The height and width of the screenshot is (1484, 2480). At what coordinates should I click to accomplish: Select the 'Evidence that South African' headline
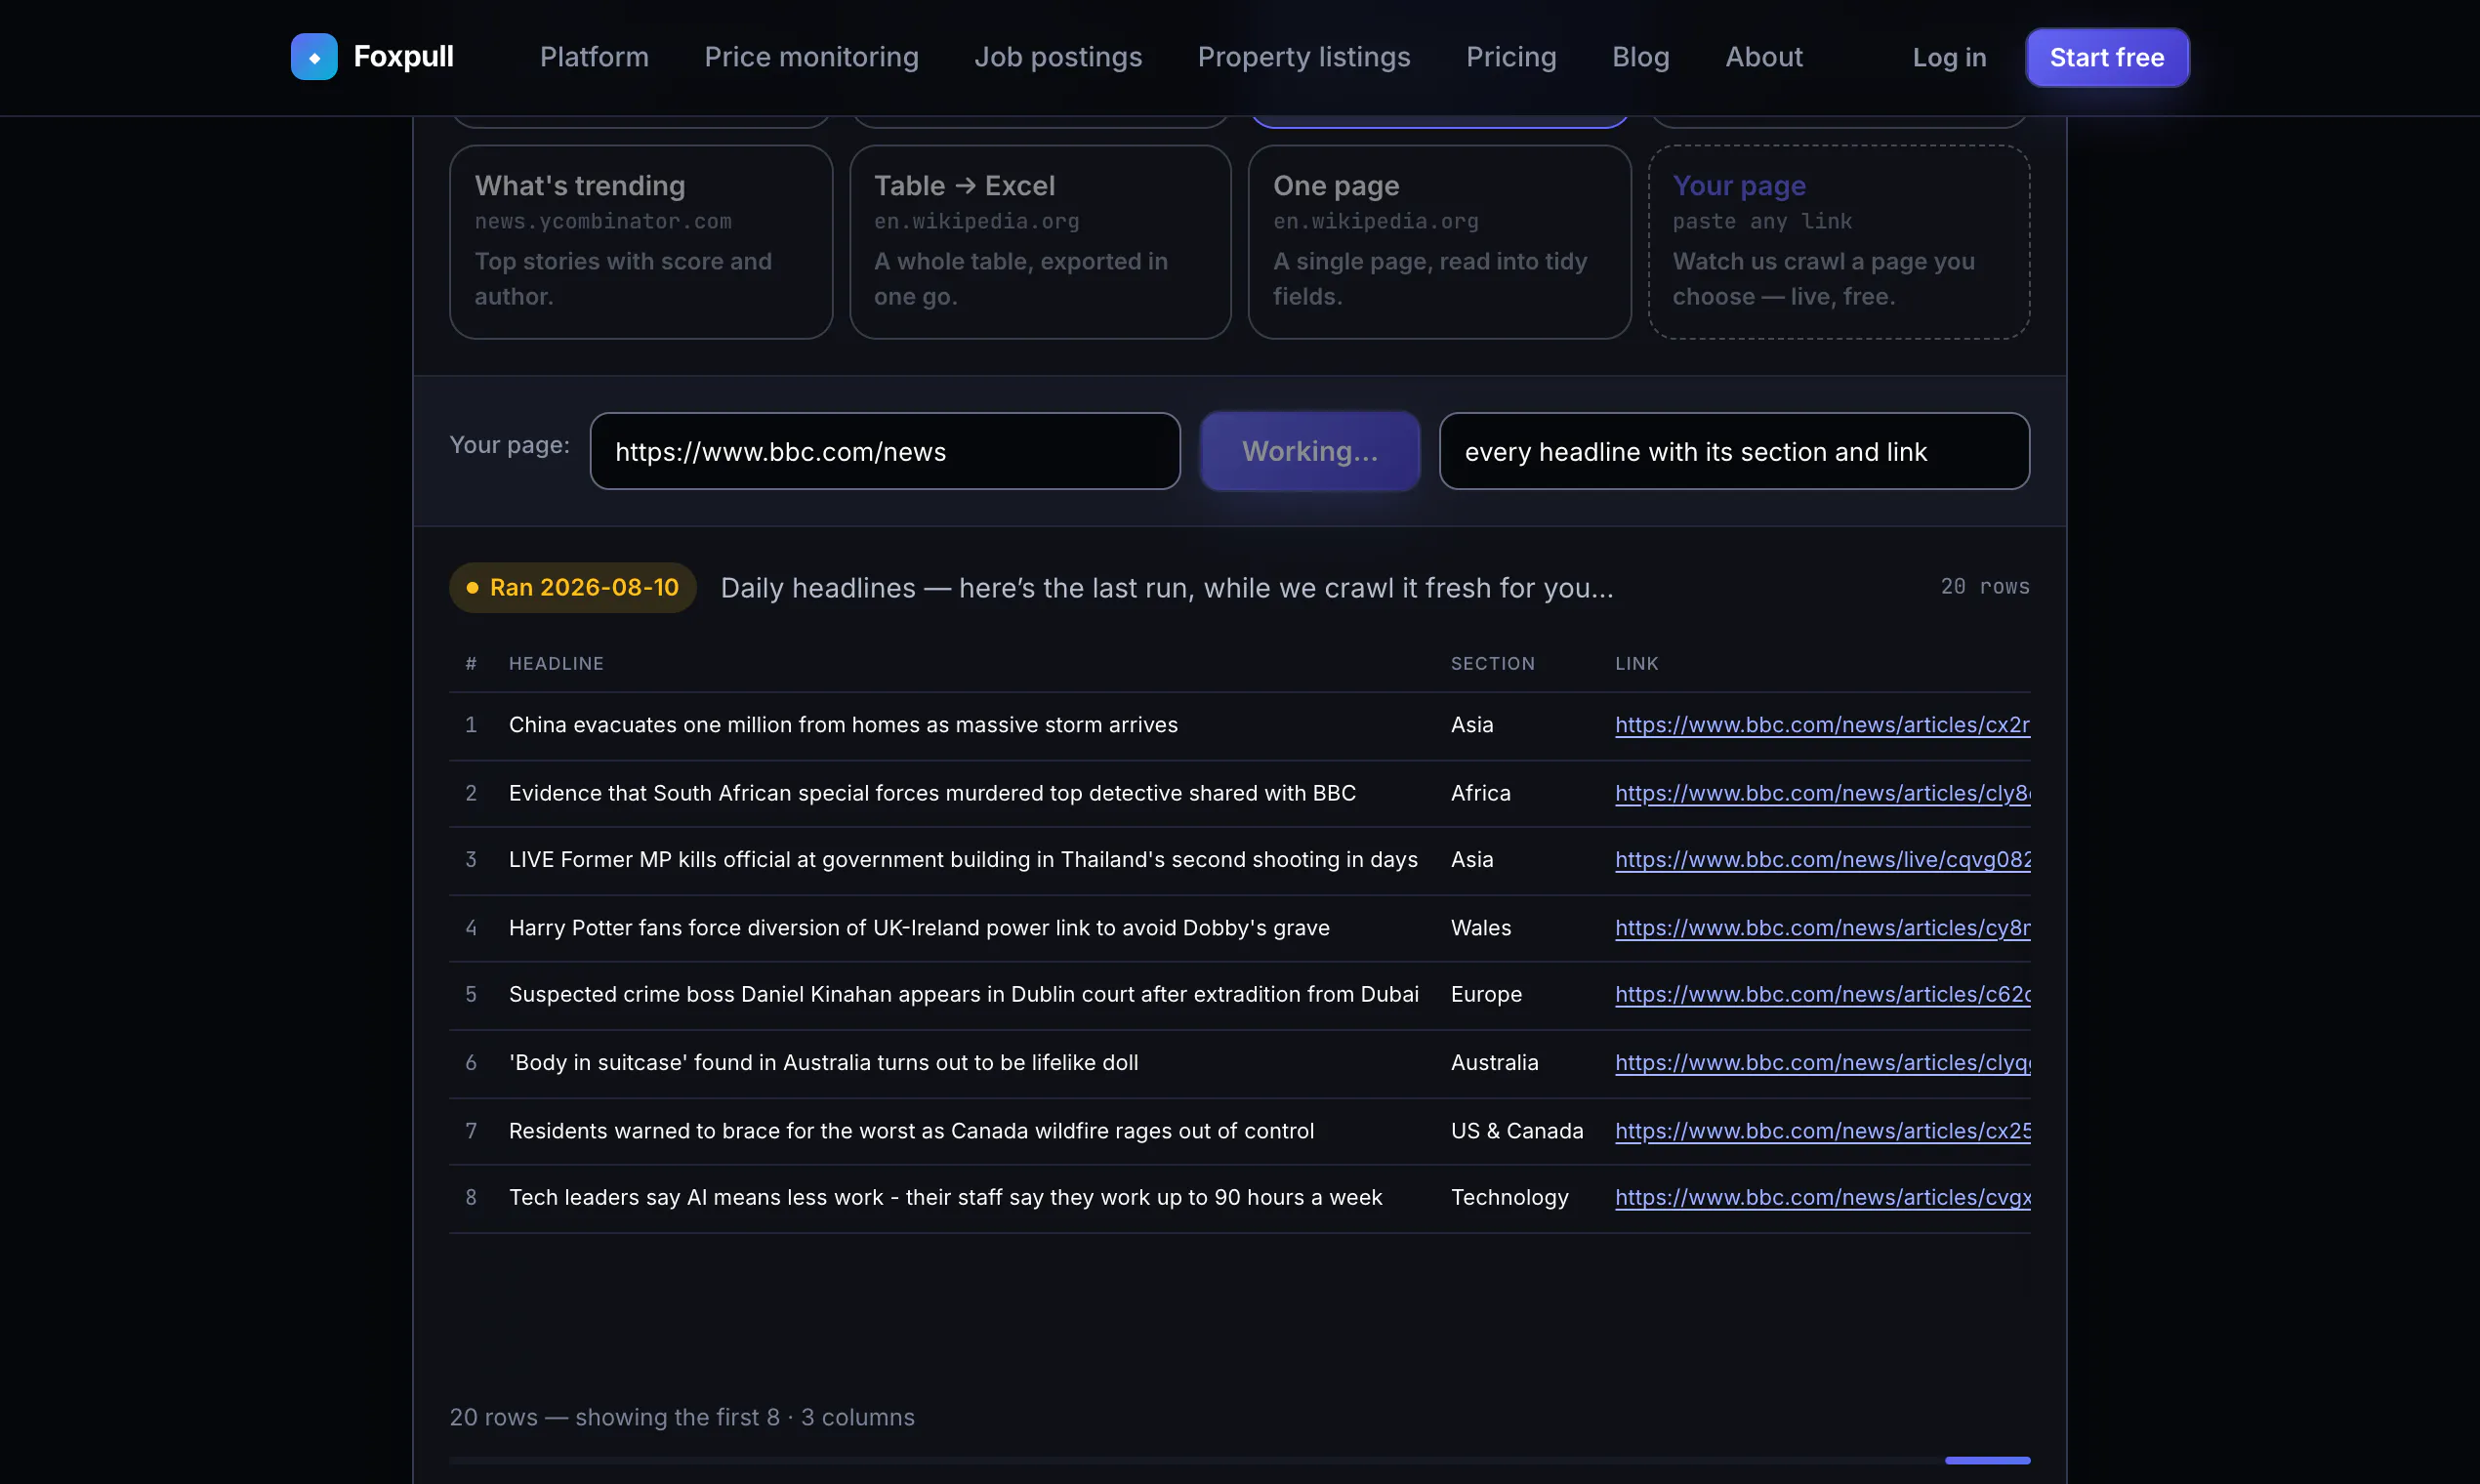click(932, 793)
